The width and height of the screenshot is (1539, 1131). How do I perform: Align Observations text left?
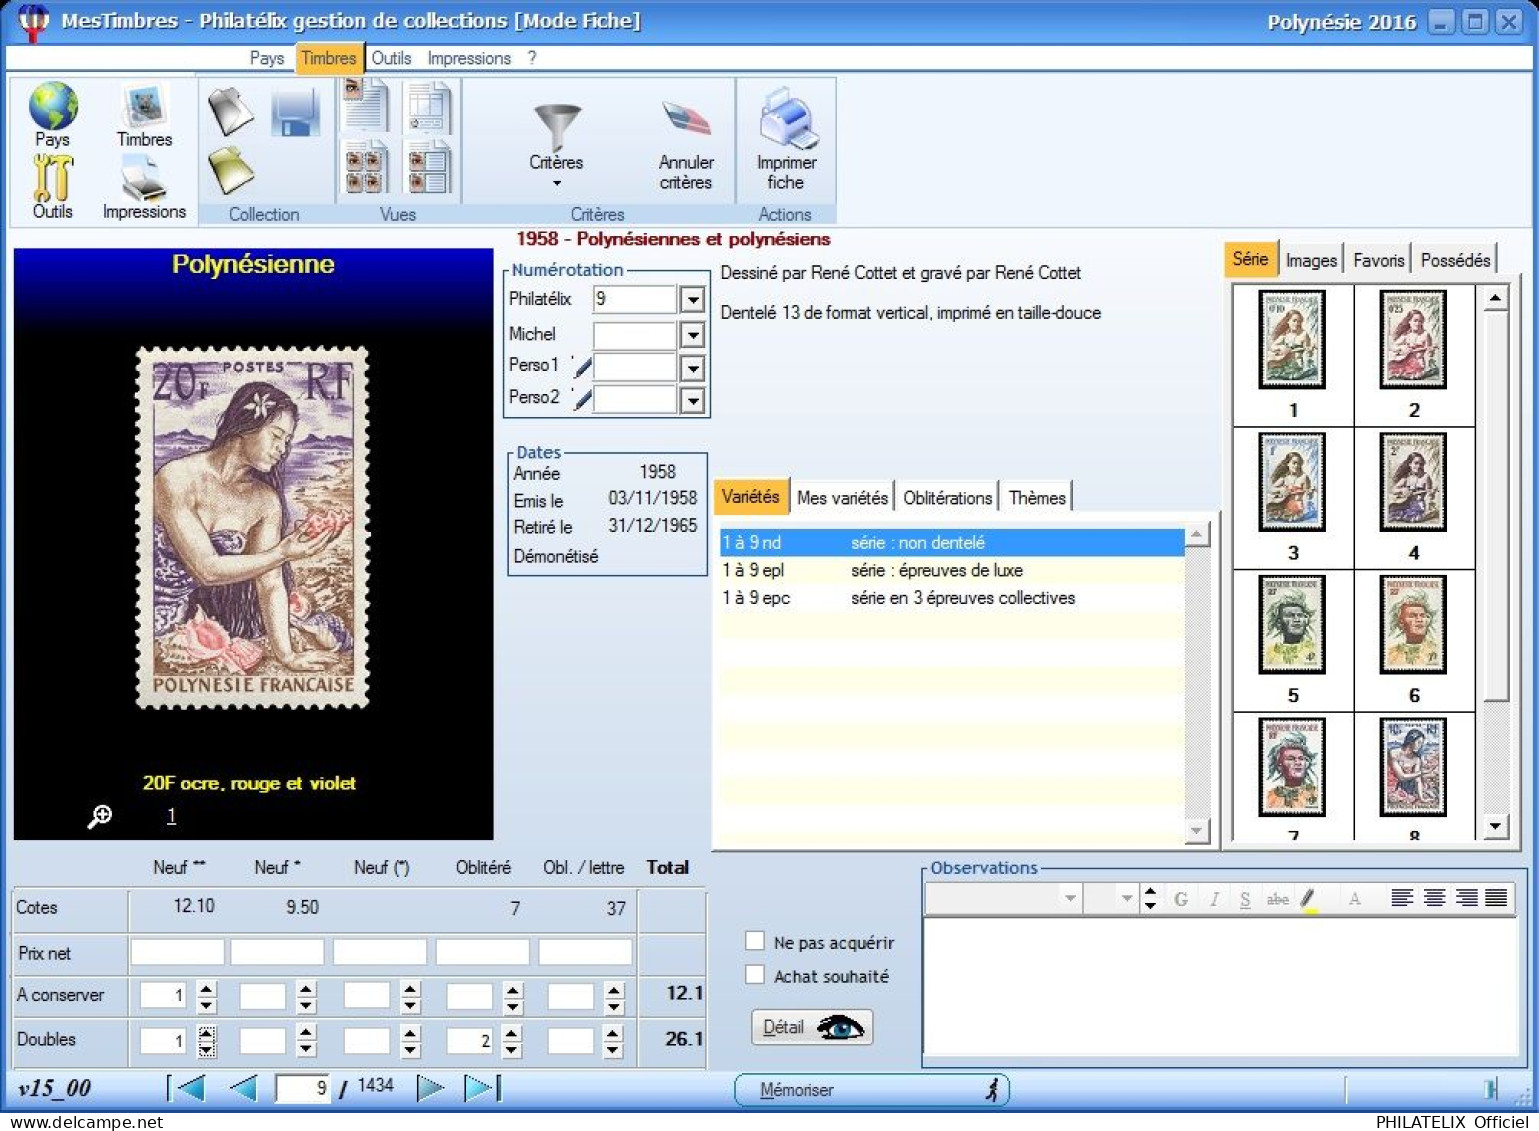1402,897
